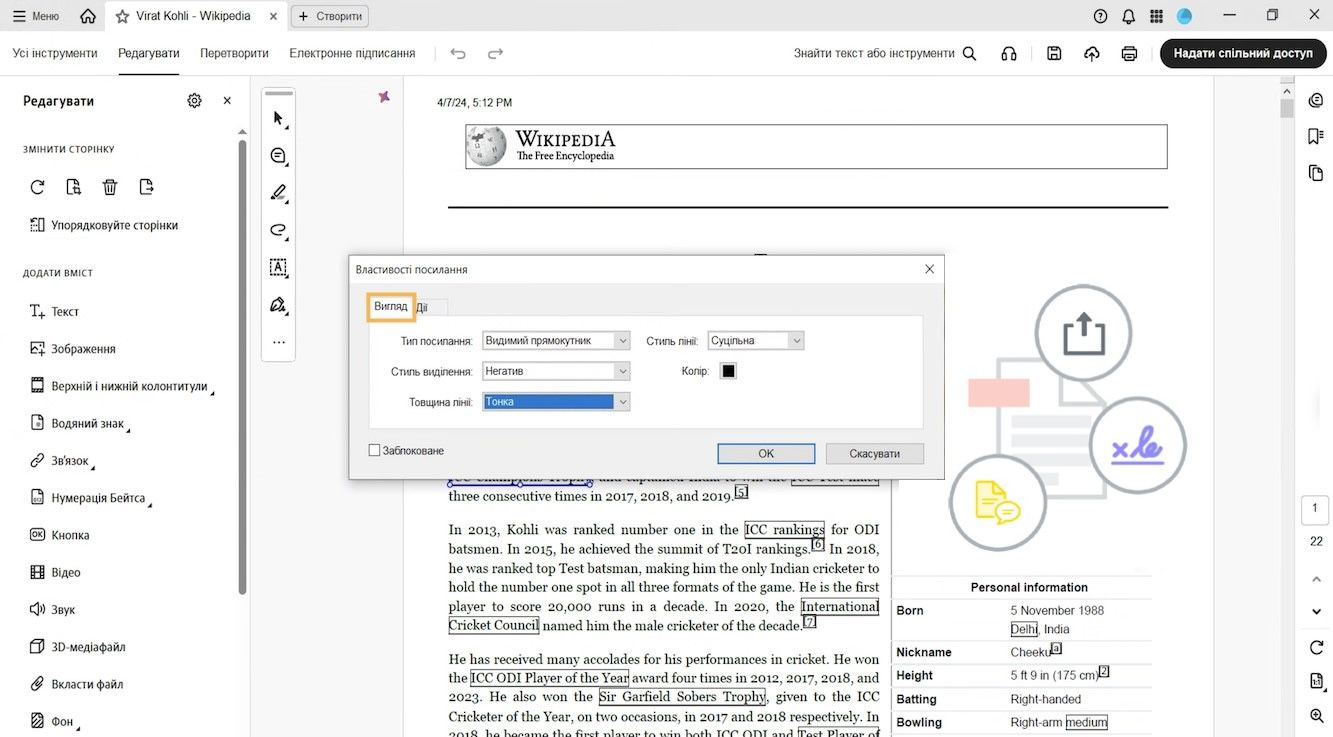The height and width of the screenshot is (737, 1333).
Task: Open more tools ellipsis in toolbar
Action: [x=279, y=342]
